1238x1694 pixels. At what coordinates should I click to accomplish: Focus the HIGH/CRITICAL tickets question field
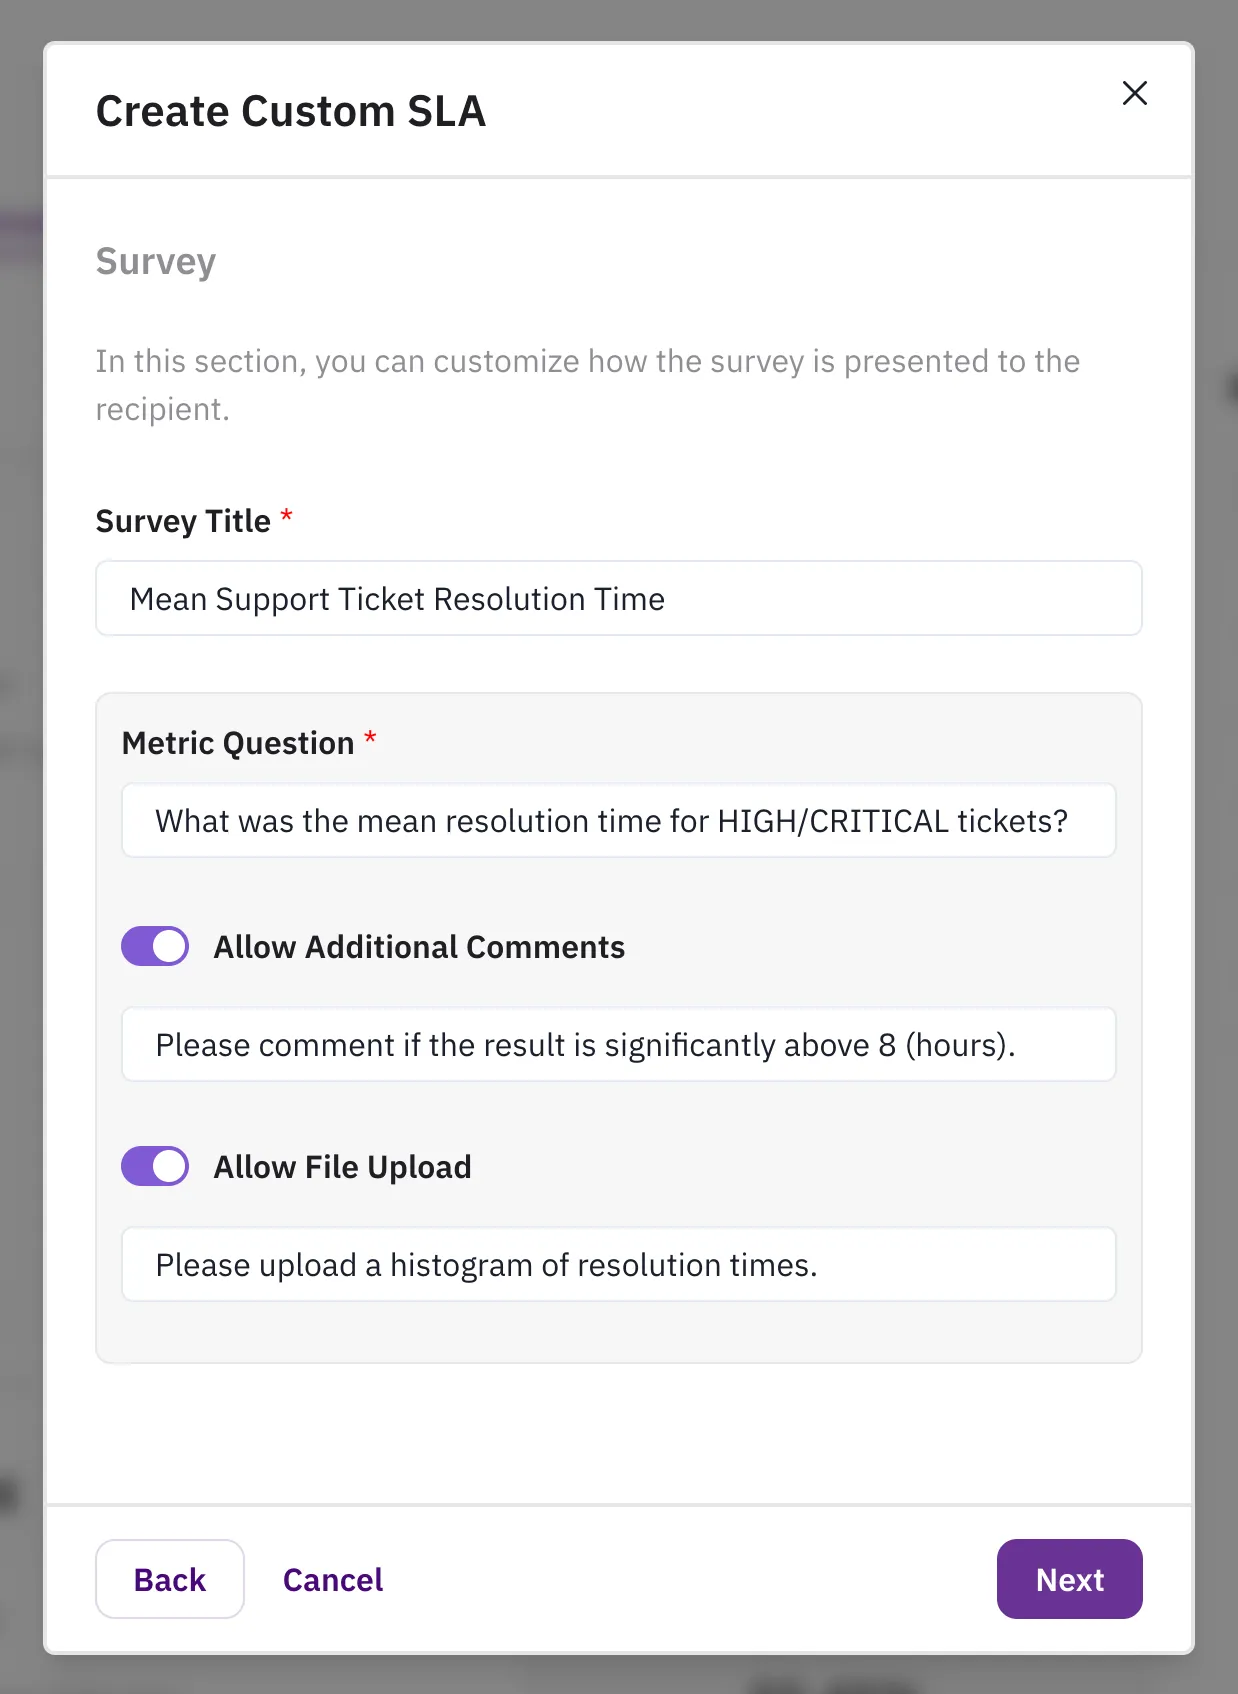point(618,820)
